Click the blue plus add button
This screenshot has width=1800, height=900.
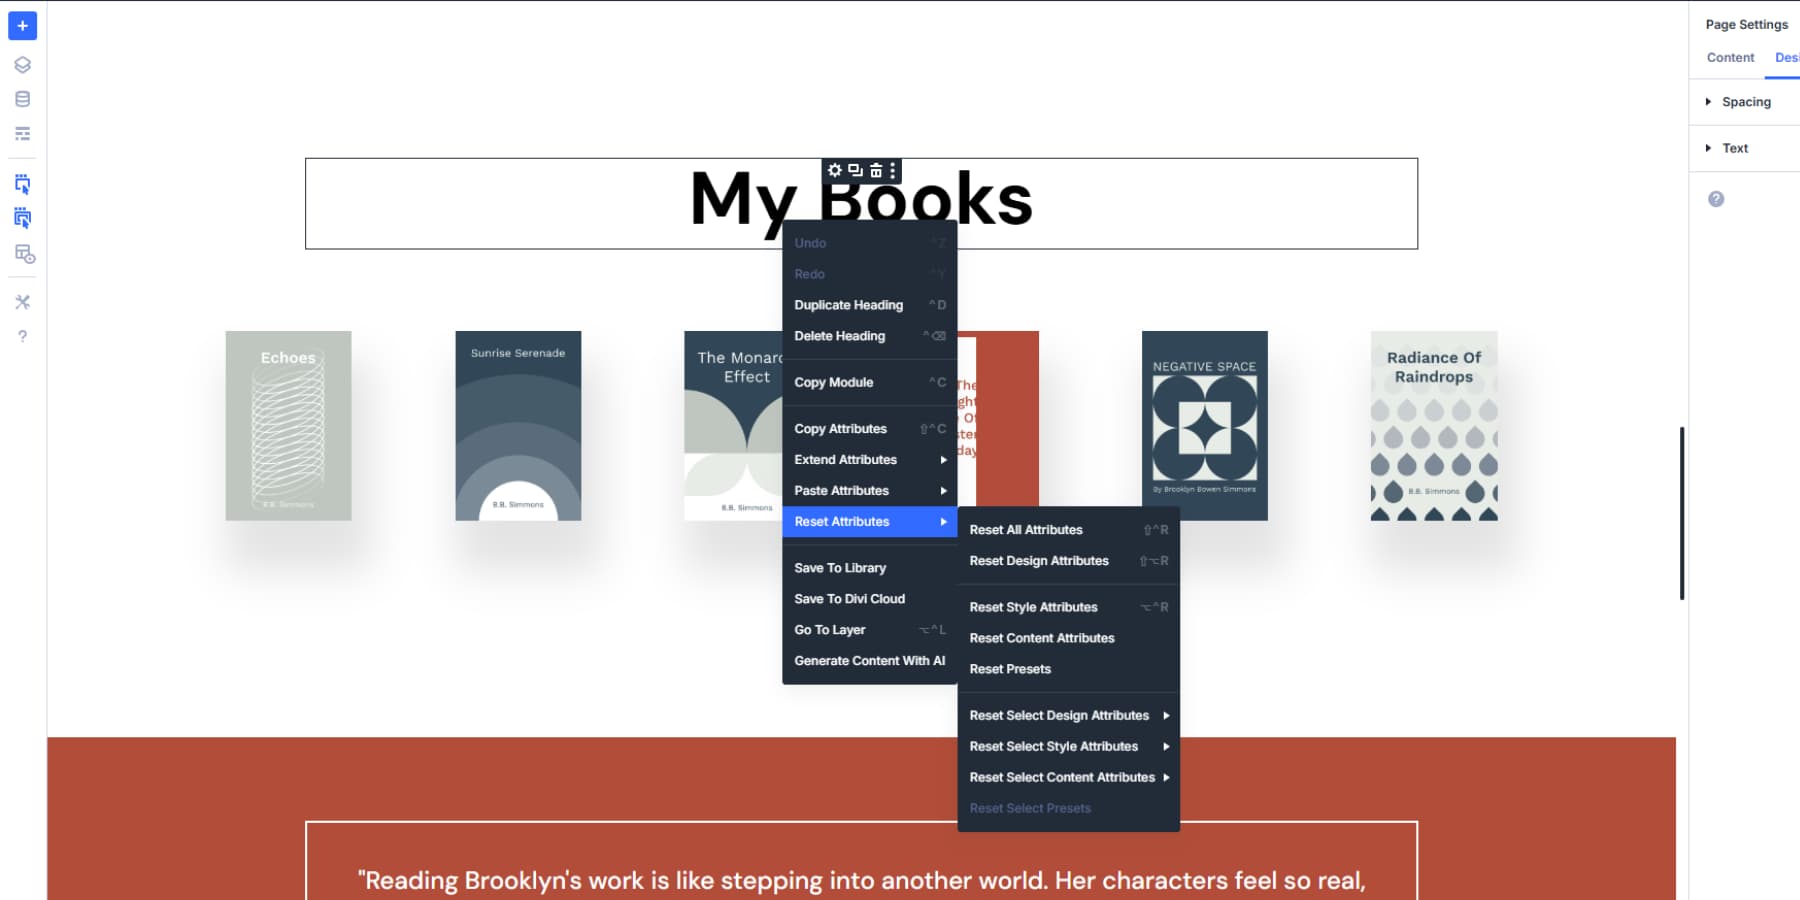pos(22,26)
